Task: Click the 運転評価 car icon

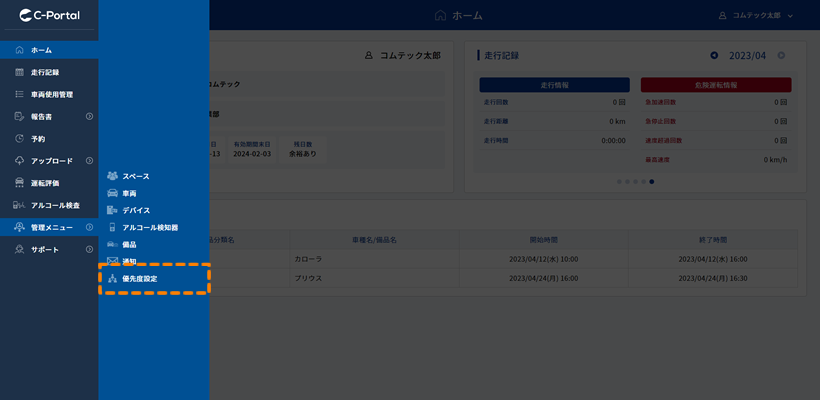Action: click(19, 183)
